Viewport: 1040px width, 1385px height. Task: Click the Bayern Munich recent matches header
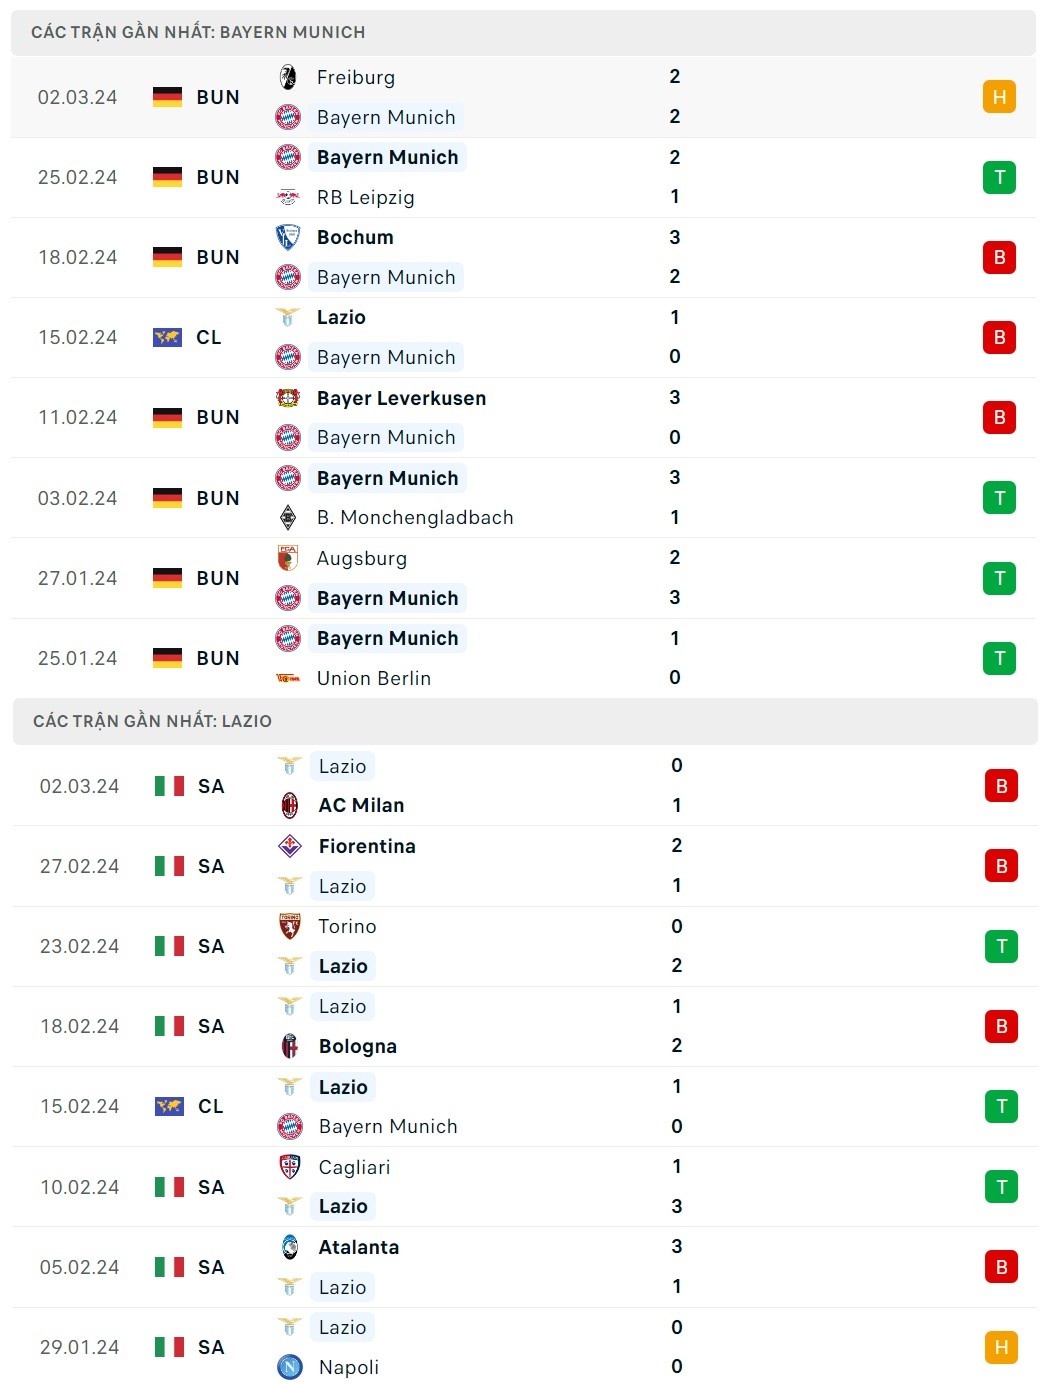click(198, 32)
